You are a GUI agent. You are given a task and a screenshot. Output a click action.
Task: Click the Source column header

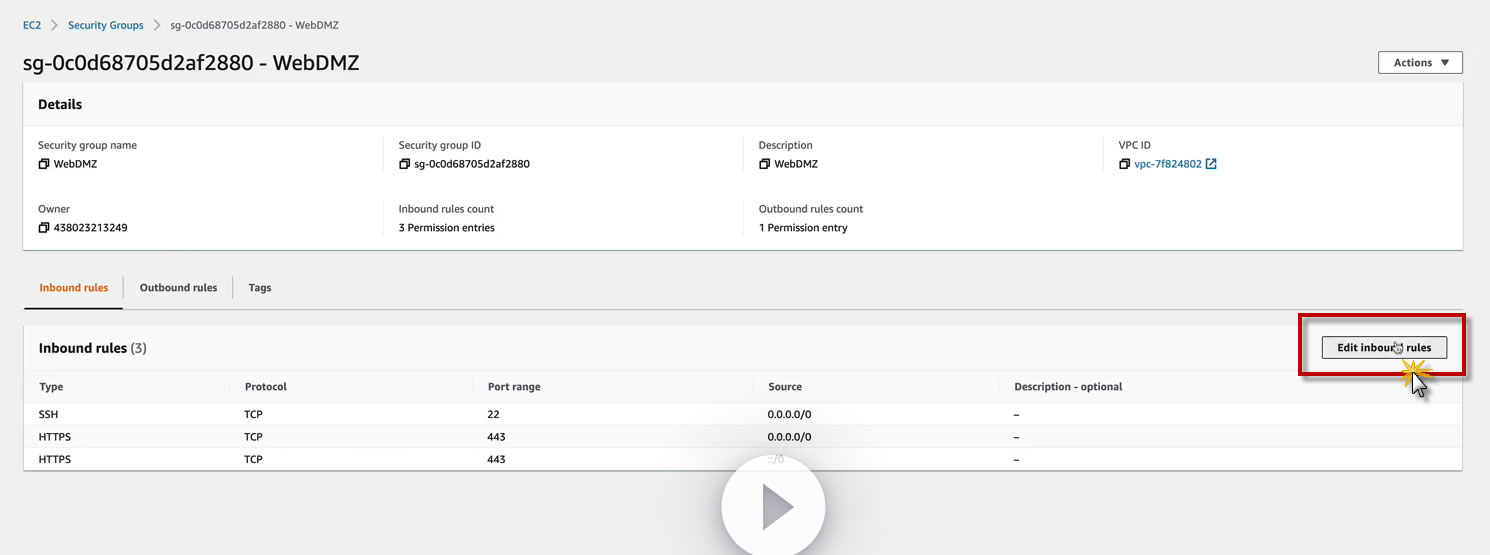pyautogui.click(x=785, y=387)
